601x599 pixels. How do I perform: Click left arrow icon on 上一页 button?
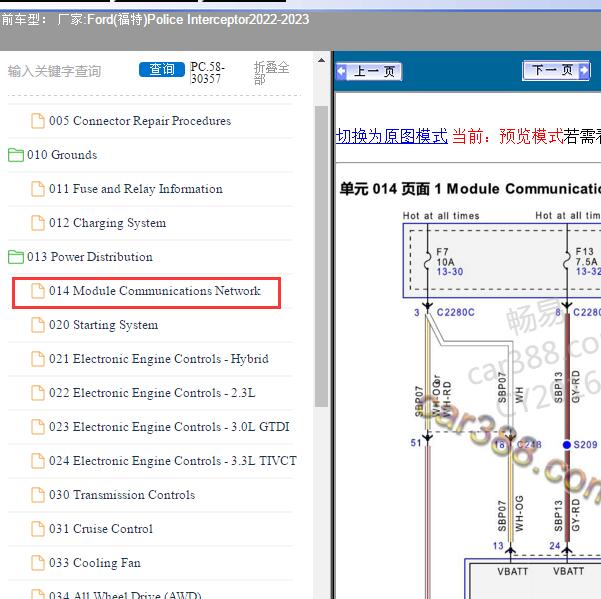click(x=341, y=71)
